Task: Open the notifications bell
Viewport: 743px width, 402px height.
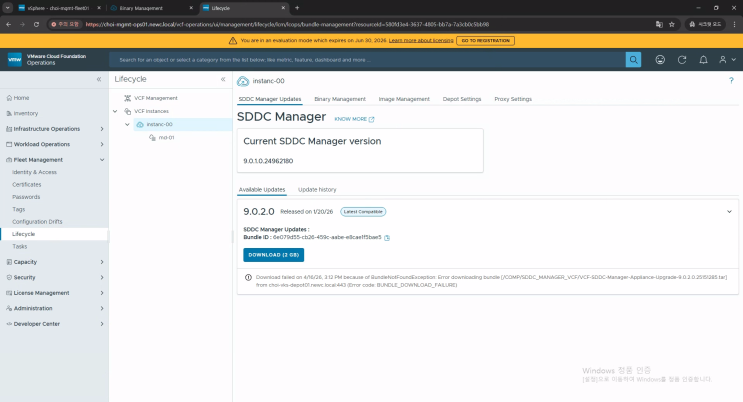Action: (704, 60)
